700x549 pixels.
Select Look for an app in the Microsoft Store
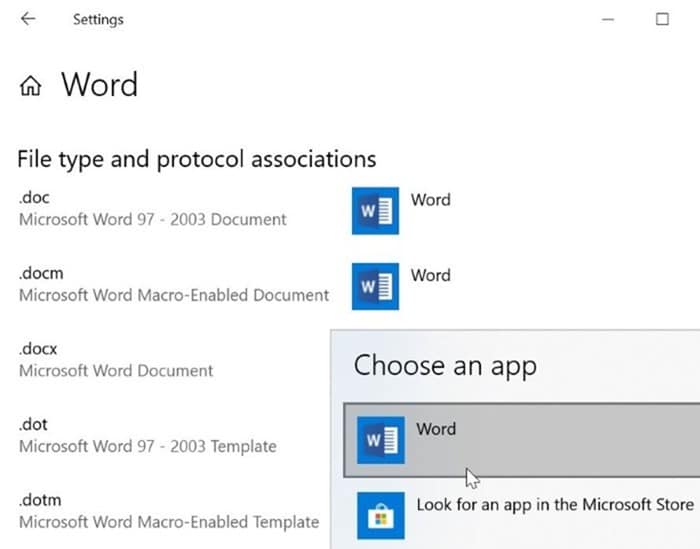(x=555, y=505)
